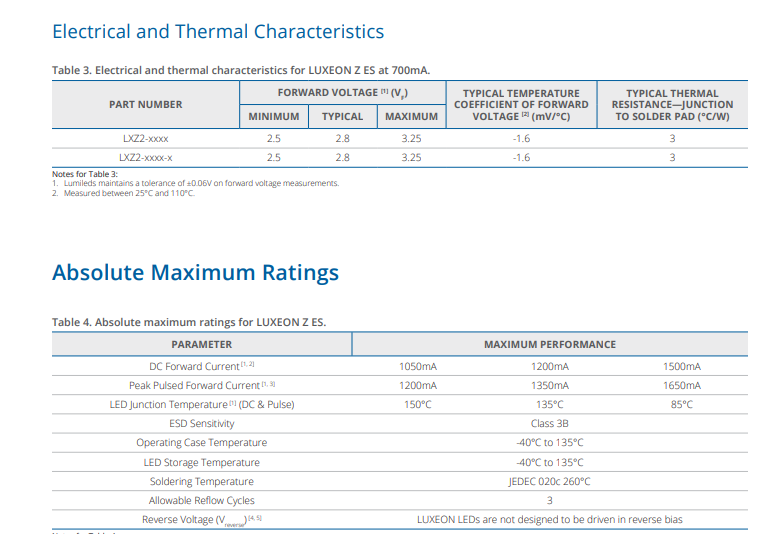The height and width of the screenshot is (534, 781).
Task: Click the 'Typical Thermal Resistance' column header
Action: click(x=672, y=105)
